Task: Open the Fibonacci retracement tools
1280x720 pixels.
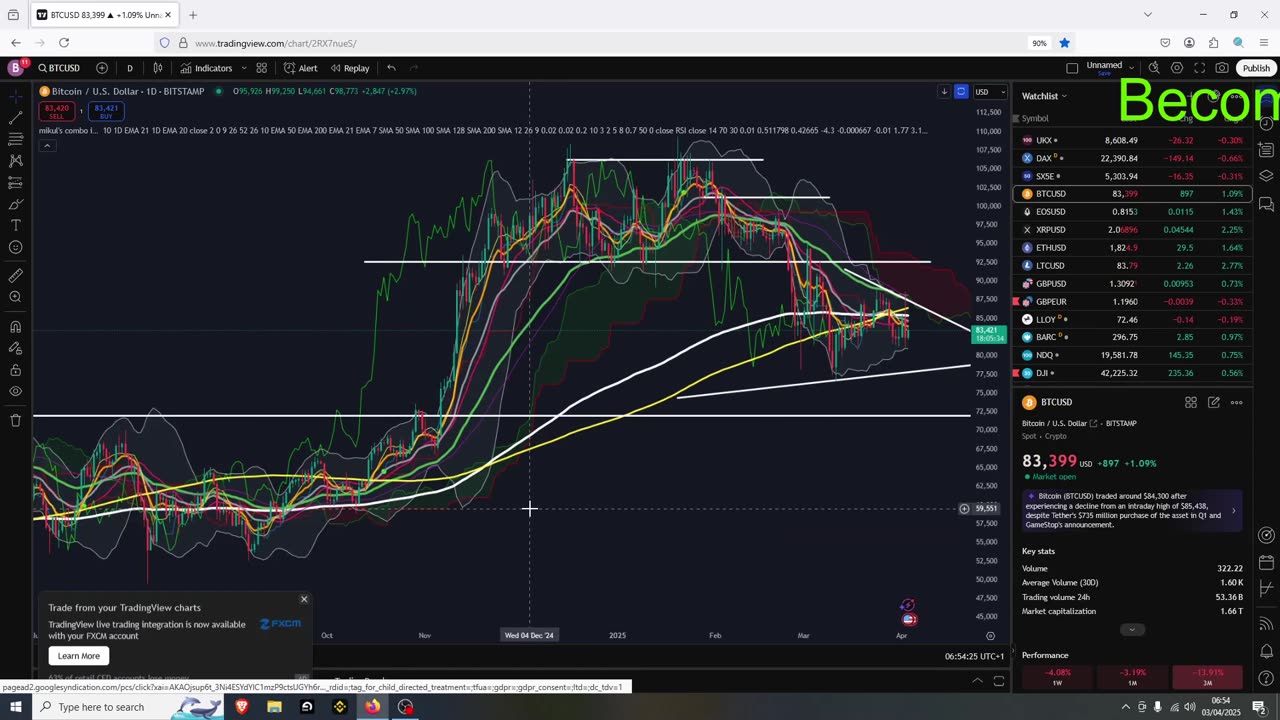Action: [x=15, y=139]
